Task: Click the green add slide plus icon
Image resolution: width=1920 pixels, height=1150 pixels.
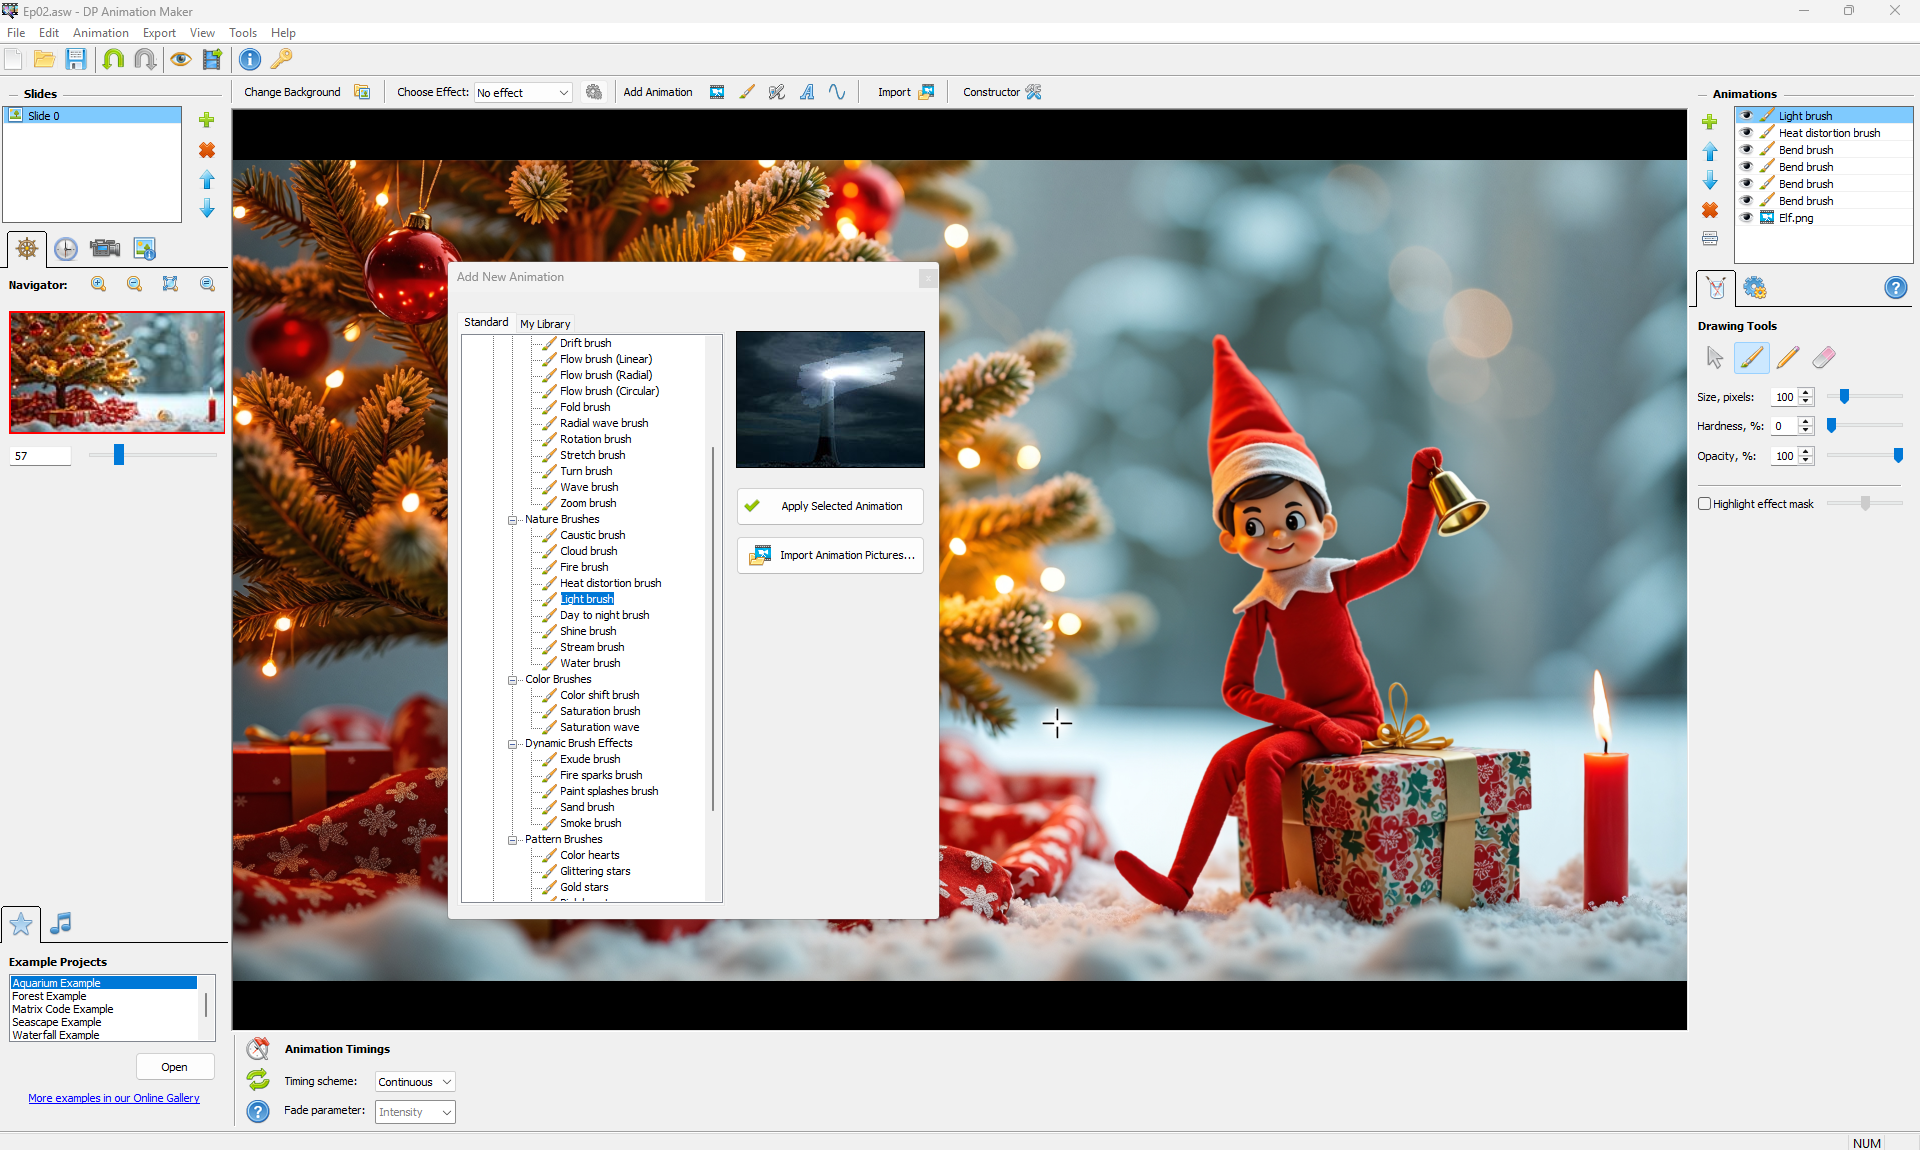Action: [x=207, y=120]
